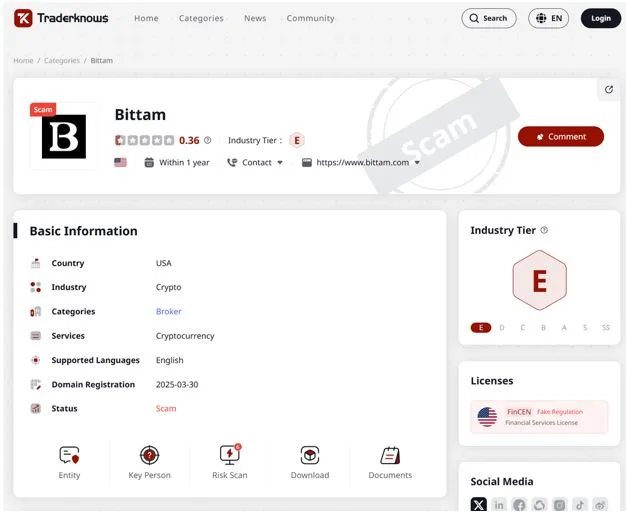
Task: Select tier E on the tier scale
Action: 481,328
